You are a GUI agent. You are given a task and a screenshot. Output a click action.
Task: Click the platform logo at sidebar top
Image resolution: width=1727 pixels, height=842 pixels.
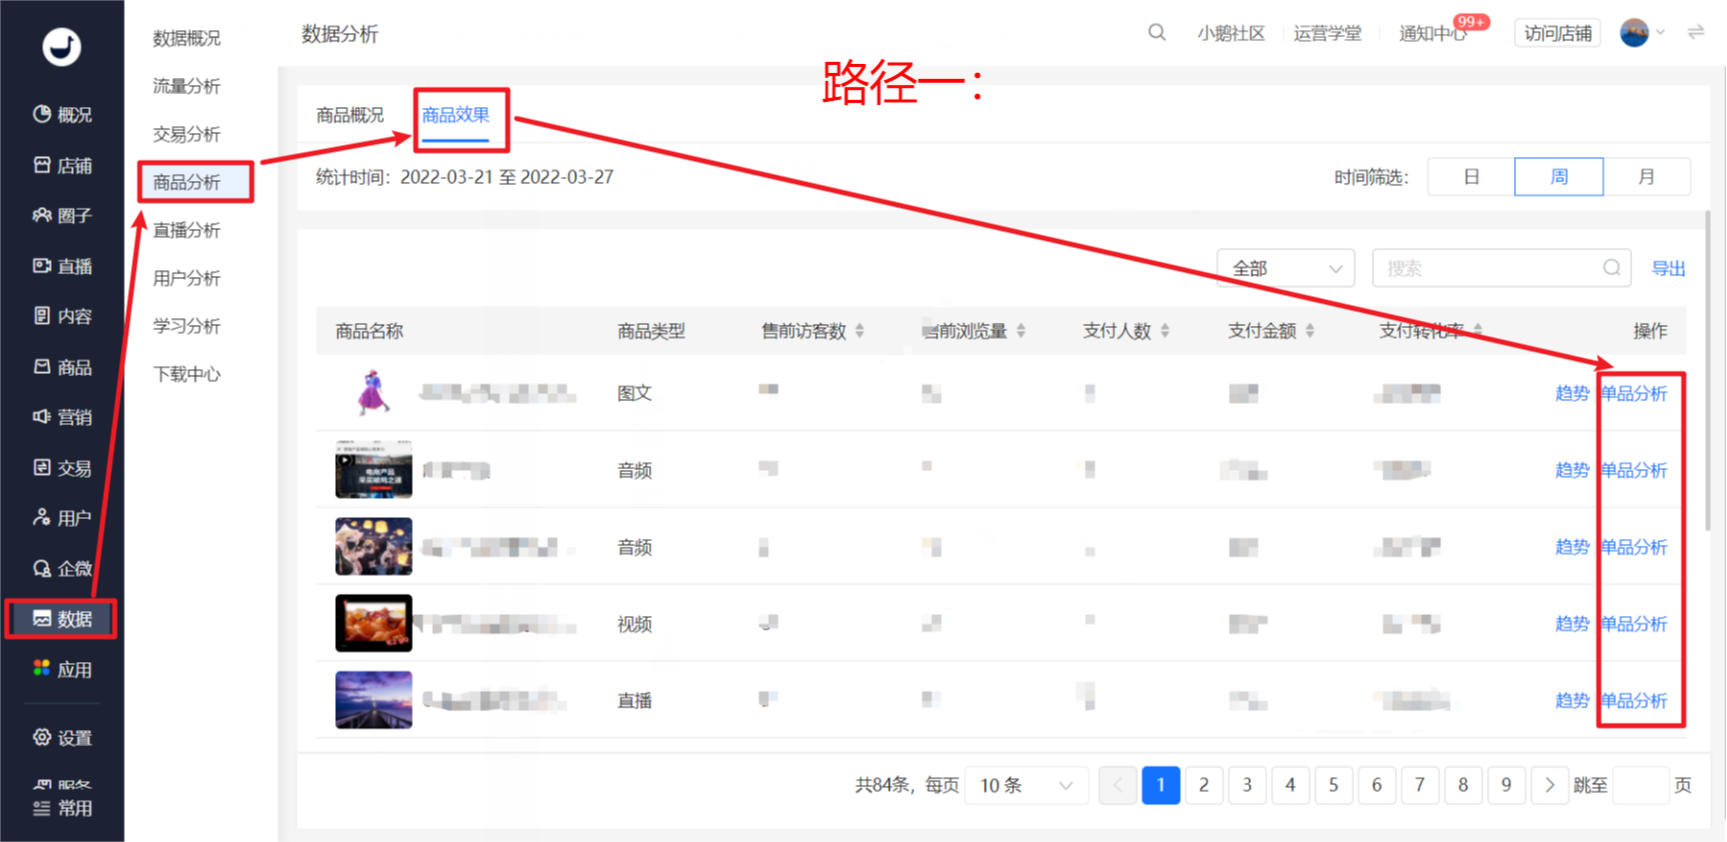61,46
